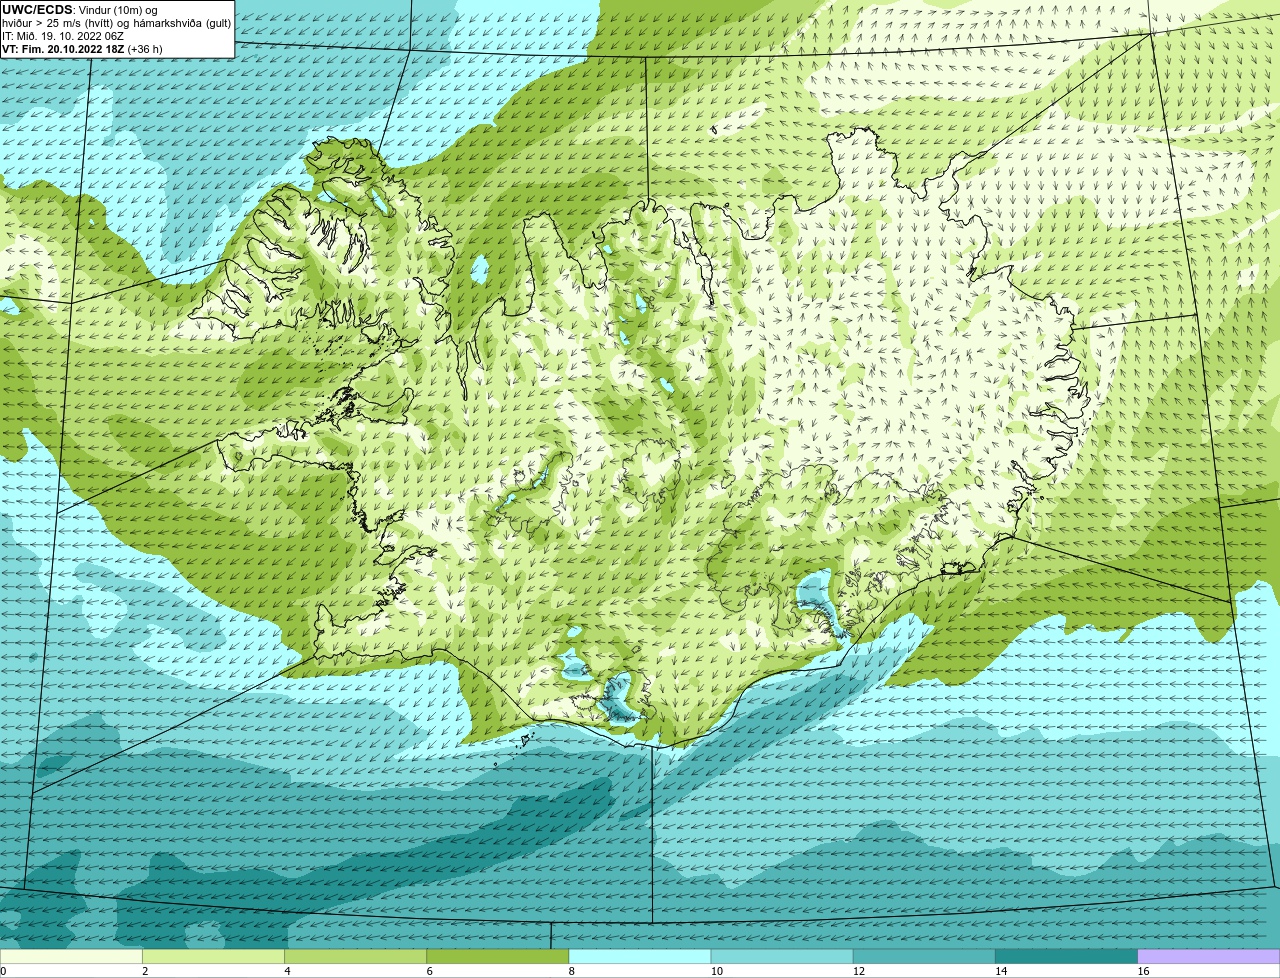Select the "IT: Mið. 19. 10. 2022 06Z" line
Image resolution: width=1280 pixels, height=978 pixels.
63,36
